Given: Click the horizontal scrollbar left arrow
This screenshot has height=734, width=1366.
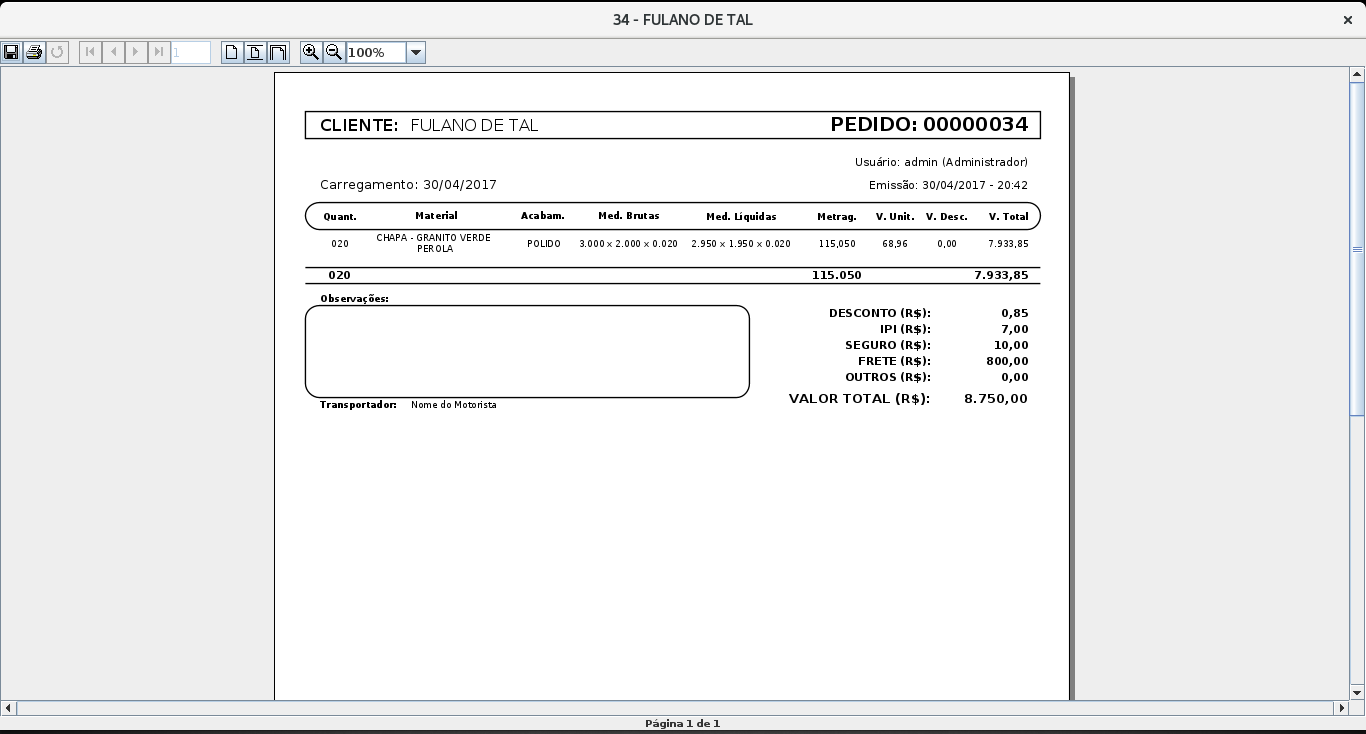Looking at the screenshot, I should click(x=8, y=707).
